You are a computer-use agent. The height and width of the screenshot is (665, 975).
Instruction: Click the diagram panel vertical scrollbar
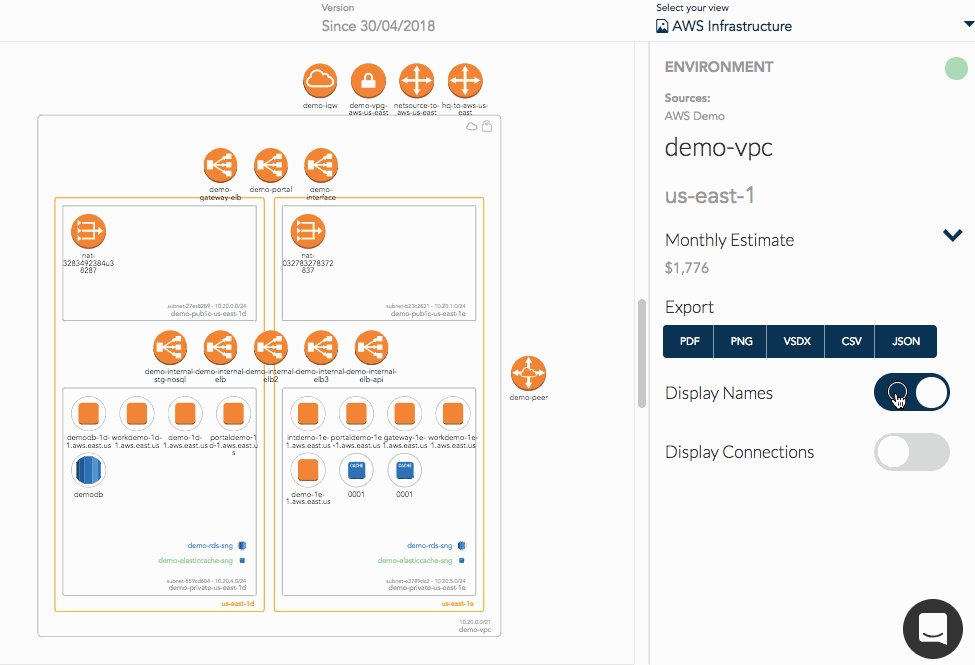(x=642, y=353)
